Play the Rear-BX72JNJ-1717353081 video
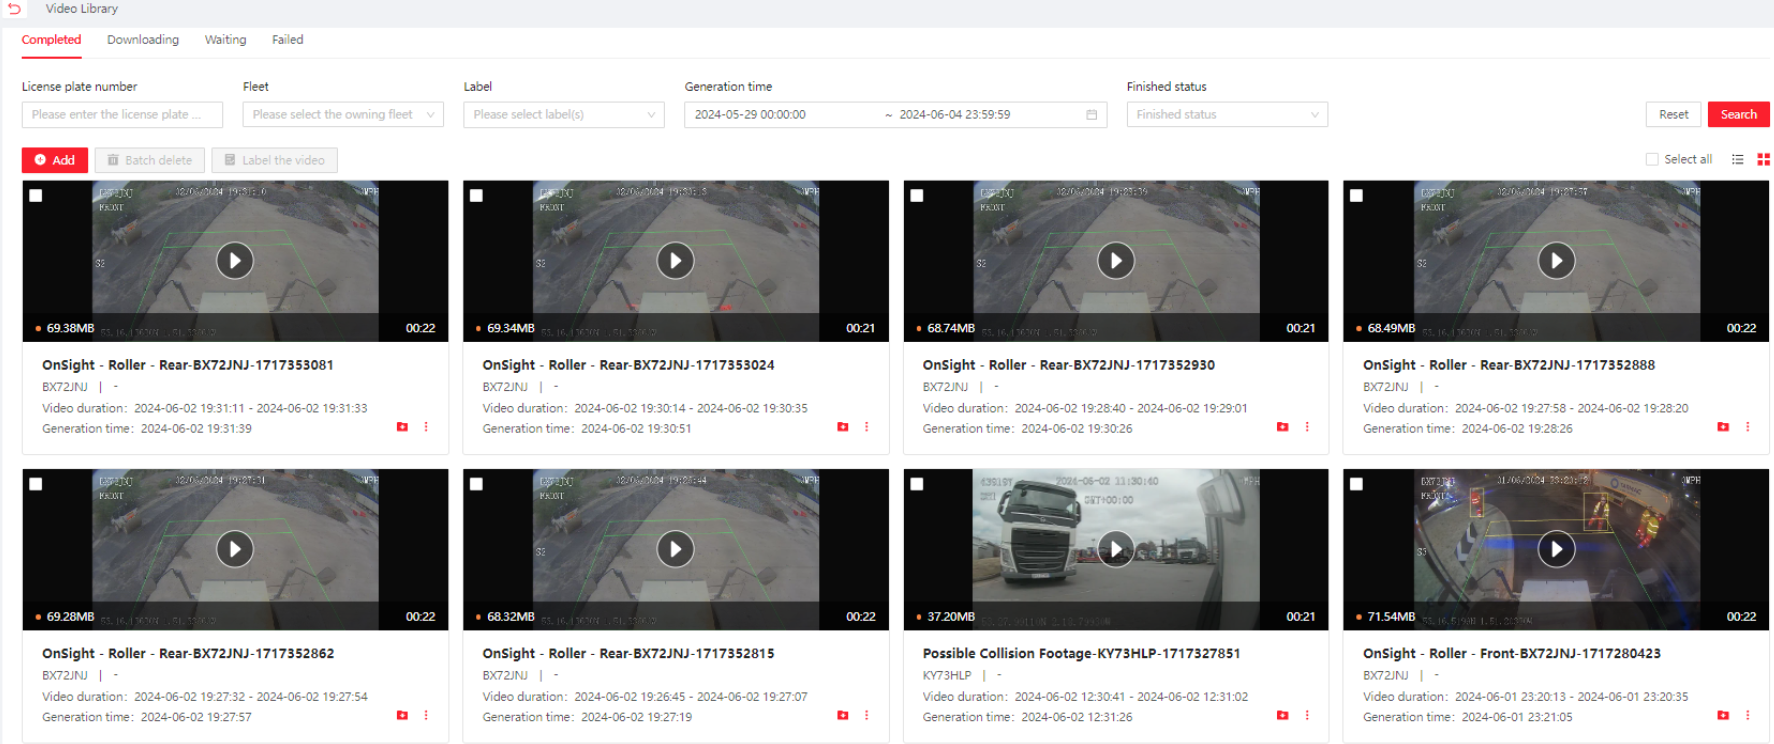 click(235, 261)
